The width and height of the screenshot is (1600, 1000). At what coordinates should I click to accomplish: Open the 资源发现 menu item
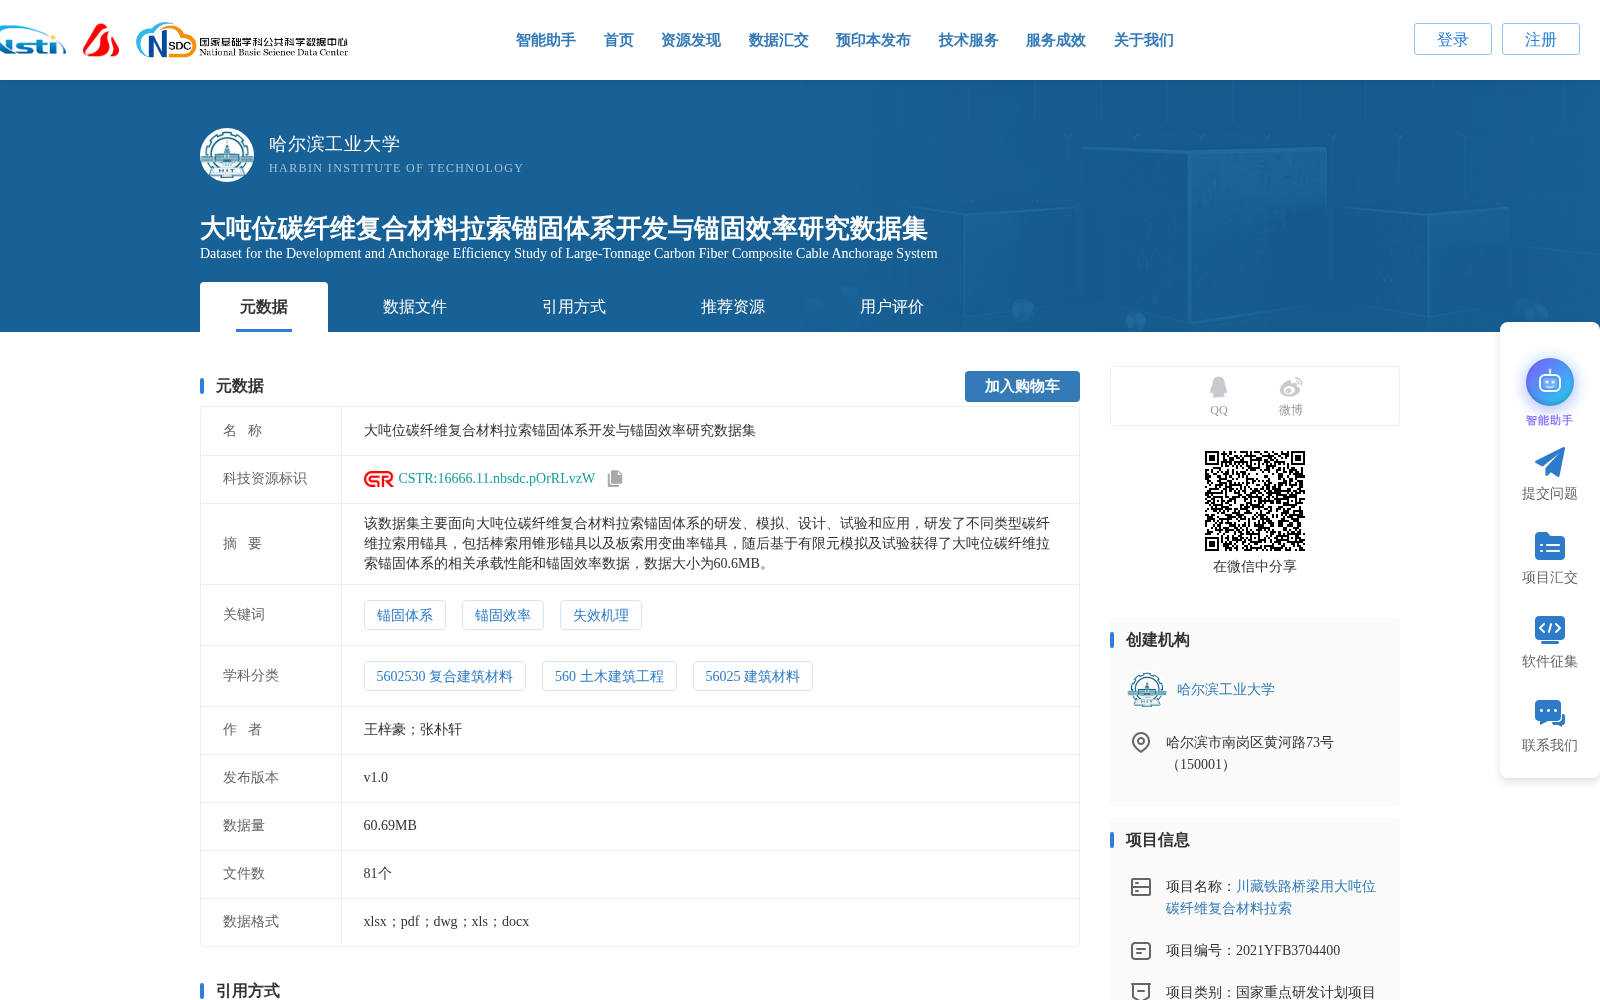[x=690, y=40]
